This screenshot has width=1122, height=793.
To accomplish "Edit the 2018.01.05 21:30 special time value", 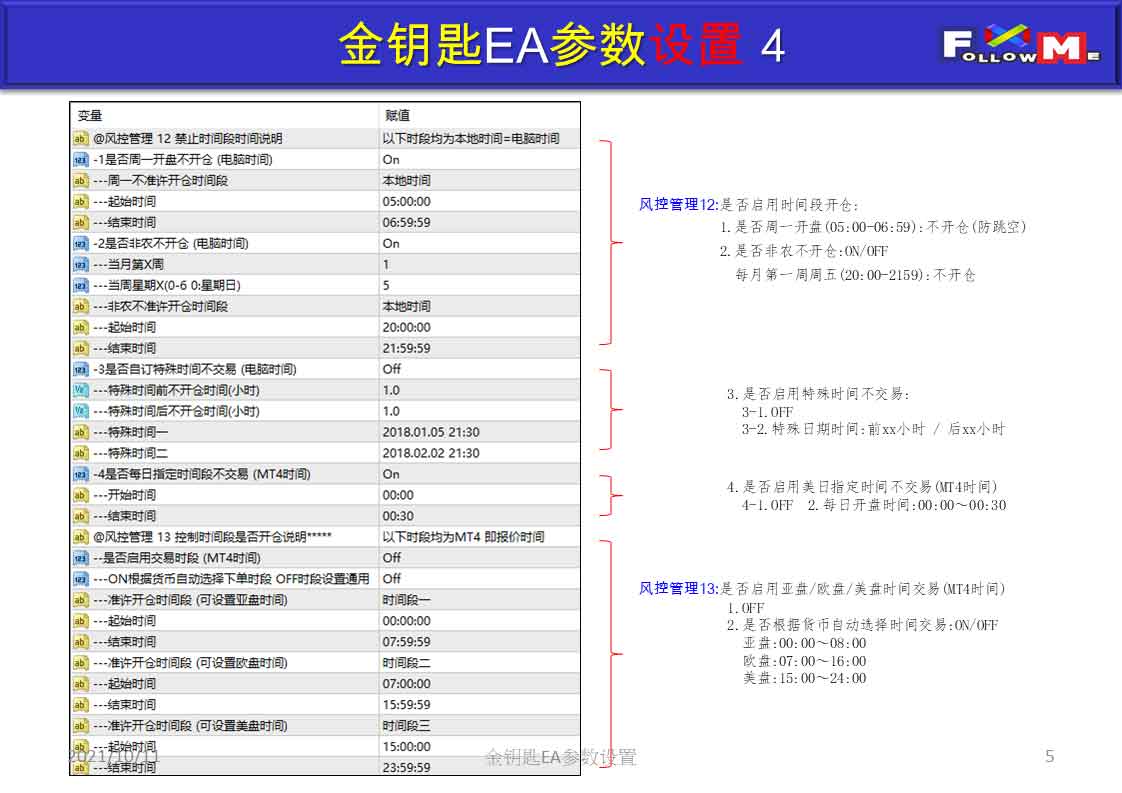I will pyautogui.click(x=431, y=432).
